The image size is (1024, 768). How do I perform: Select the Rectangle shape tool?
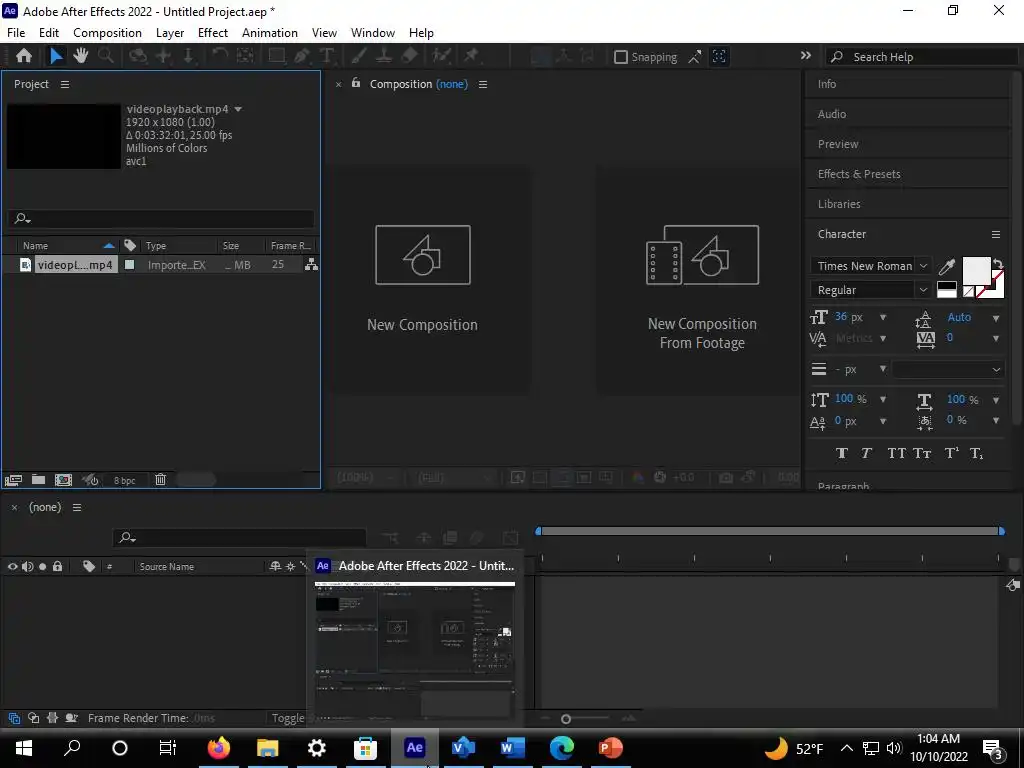pos(277,56)
